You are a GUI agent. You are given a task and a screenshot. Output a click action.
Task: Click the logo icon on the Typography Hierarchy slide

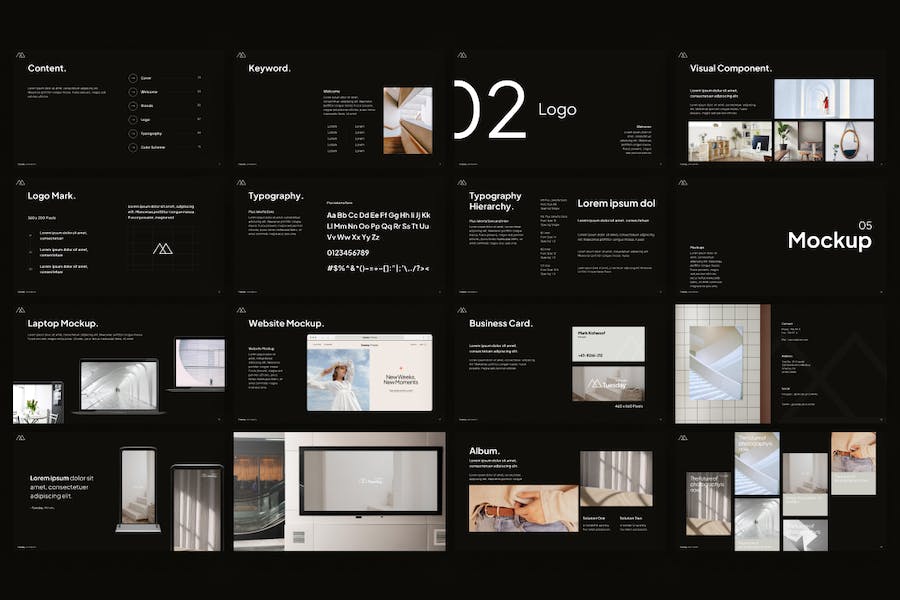(462, 183)
